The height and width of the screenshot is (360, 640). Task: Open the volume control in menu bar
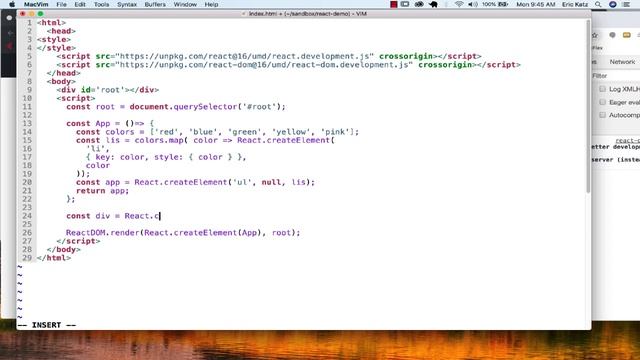click(473, 4)
